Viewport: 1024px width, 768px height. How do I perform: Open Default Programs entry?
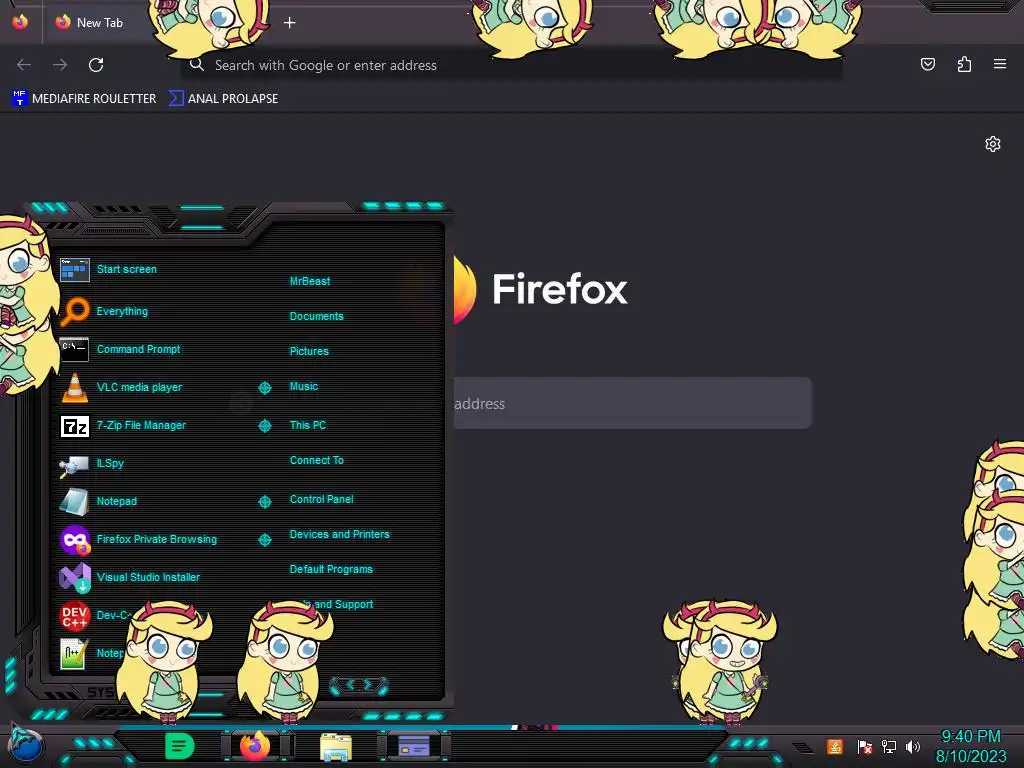tap(330, 569)
